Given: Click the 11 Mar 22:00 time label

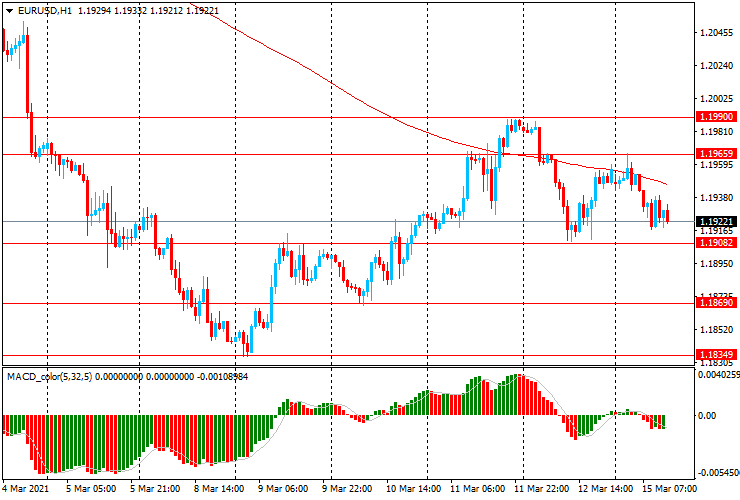Looking at the screenshot, I should 544,490.
